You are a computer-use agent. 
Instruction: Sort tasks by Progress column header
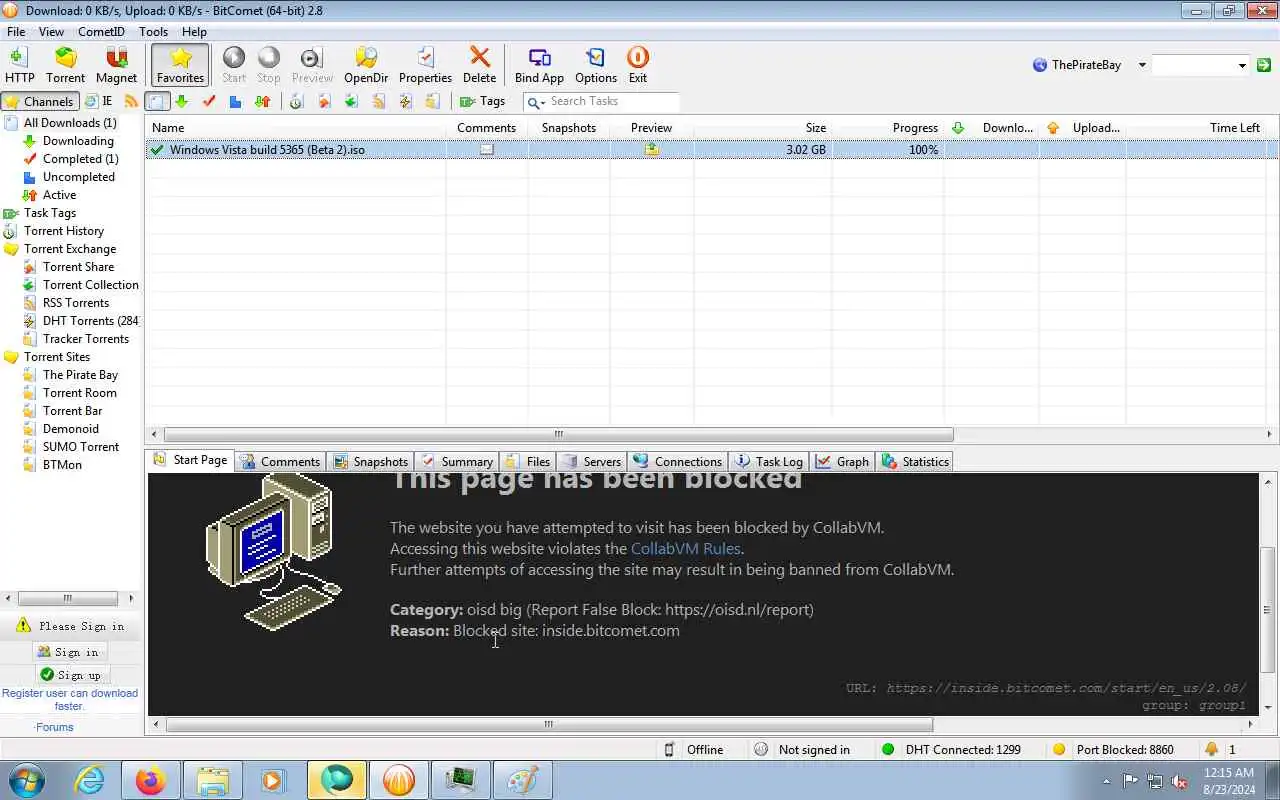click(x=888, y=128)
